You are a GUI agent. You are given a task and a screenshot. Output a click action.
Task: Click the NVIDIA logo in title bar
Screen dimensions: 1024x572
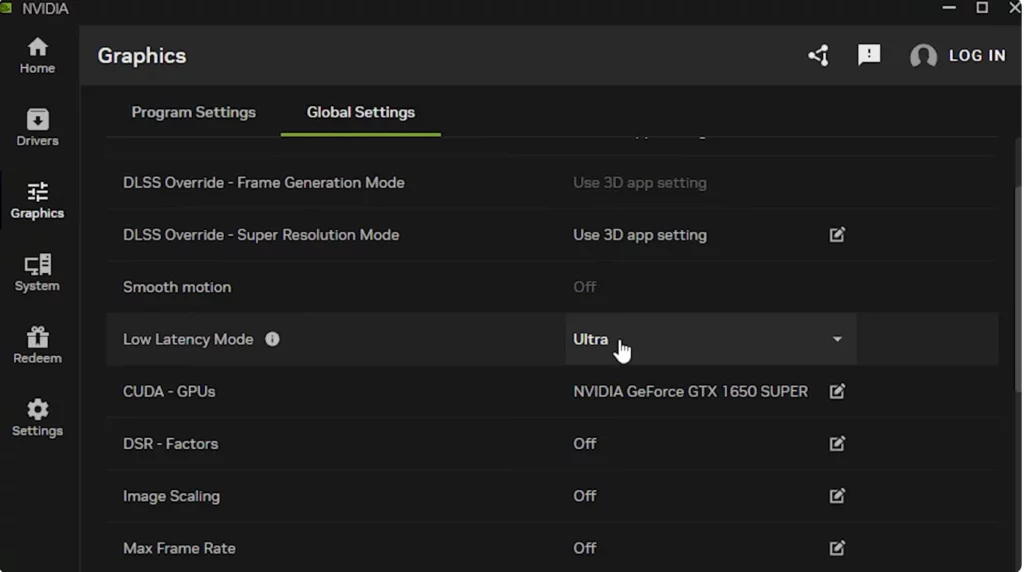tap(7, 8)
